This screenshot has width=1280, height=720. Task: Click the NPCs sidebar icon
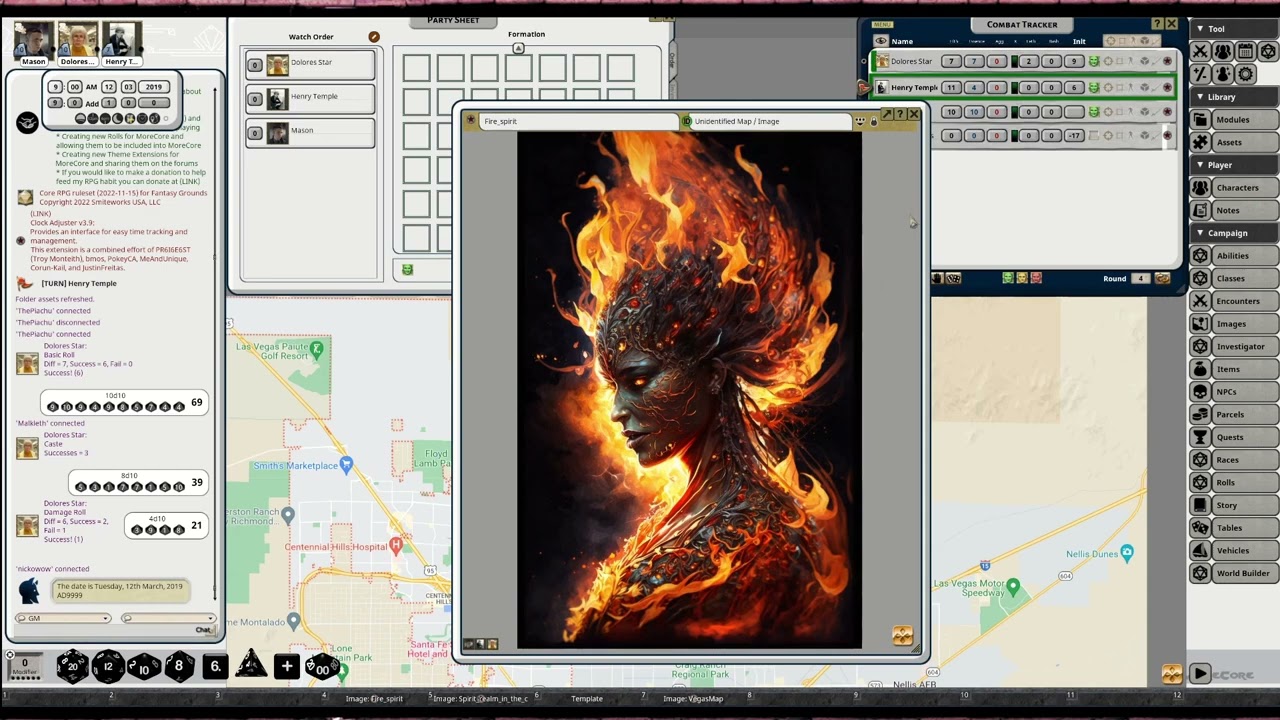pyautogui.click(x=1201, y=392)
